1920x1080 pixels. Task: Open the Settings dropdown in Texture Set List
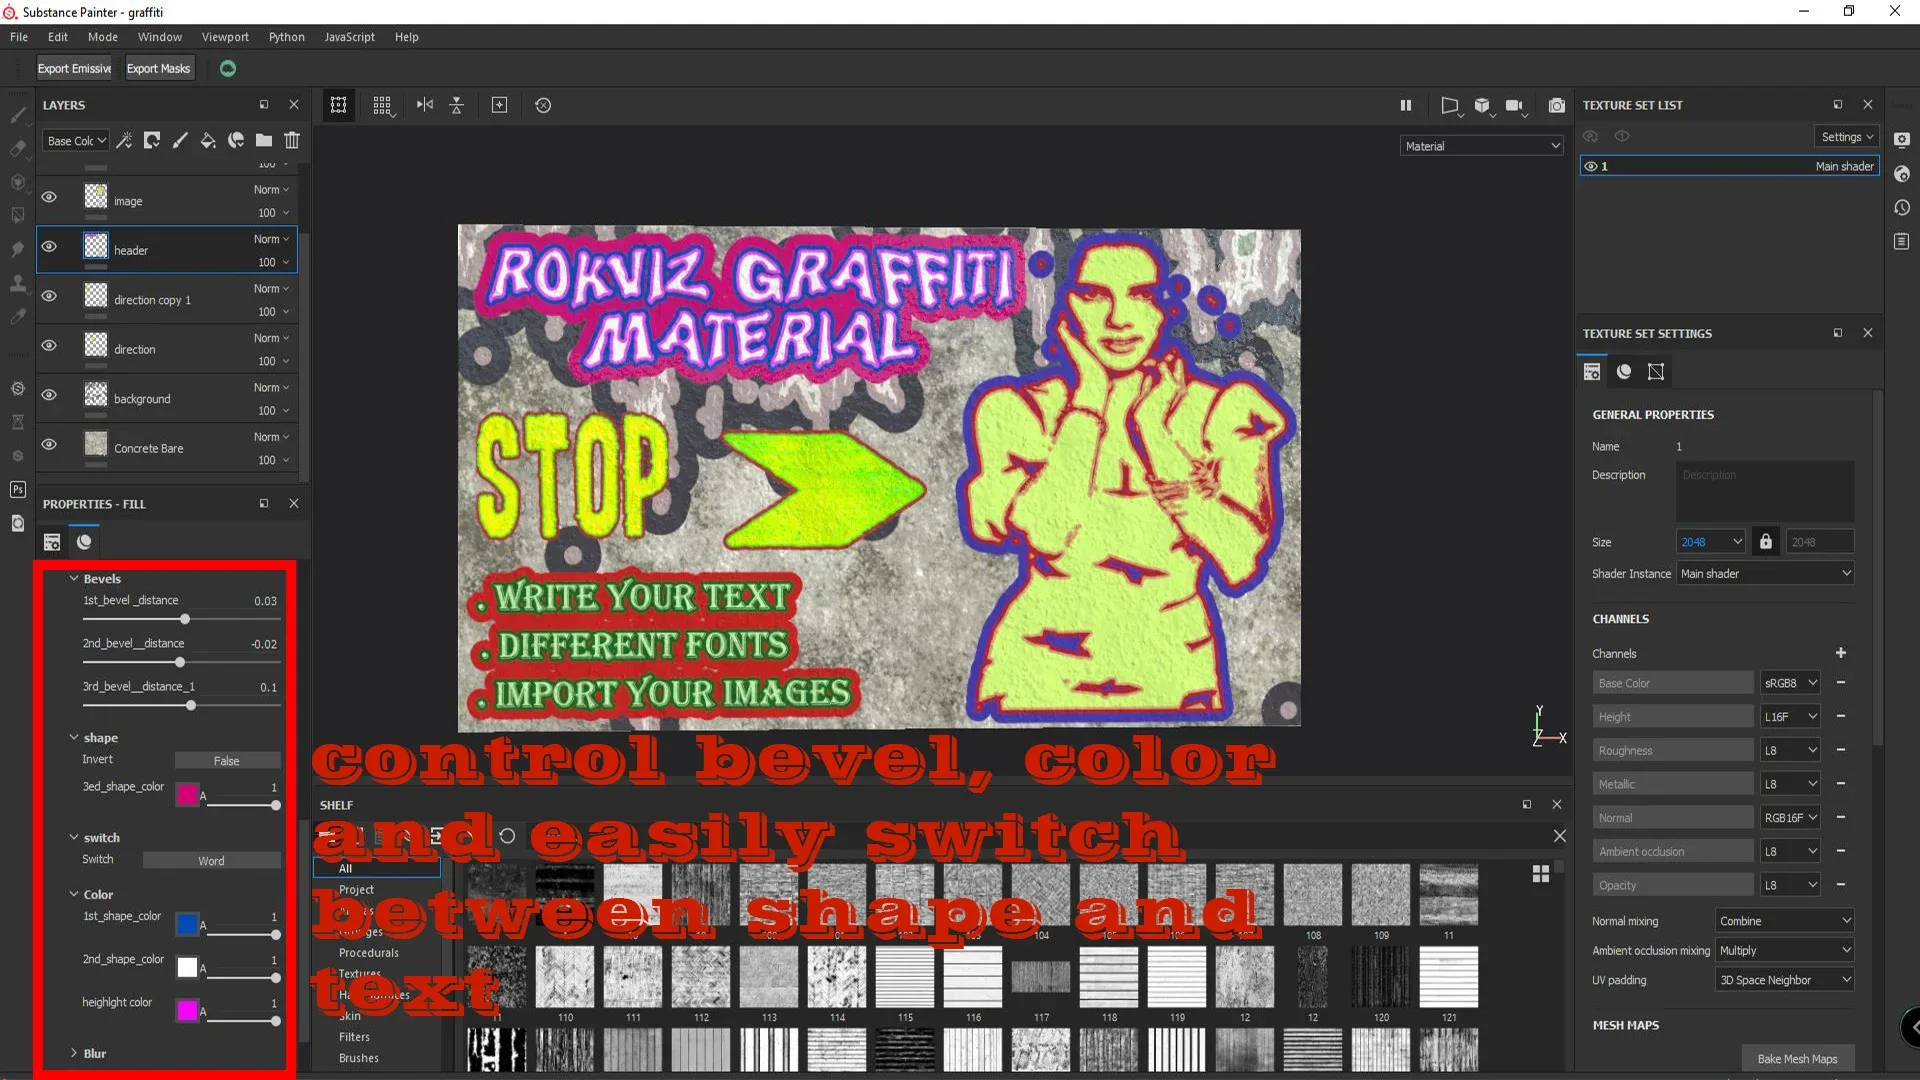[1847, 137]
